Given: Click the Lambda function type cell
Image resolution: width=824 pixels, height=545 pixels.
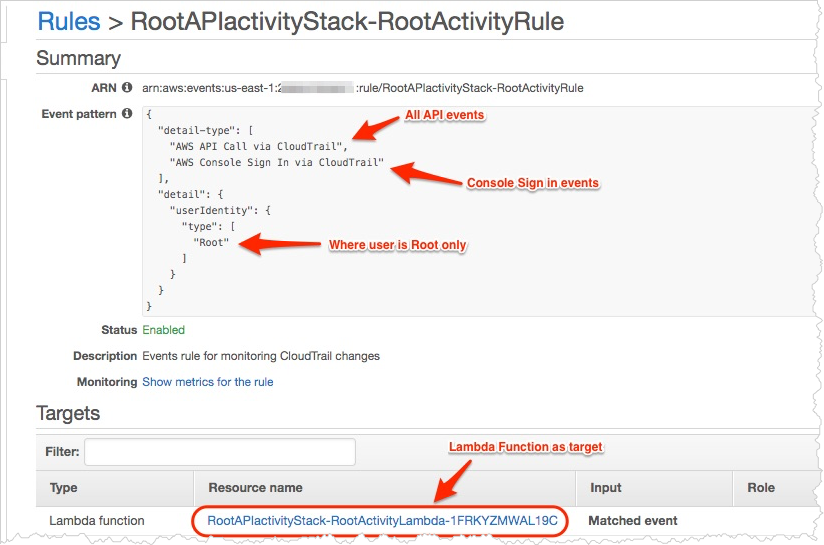Looking at the screenshot, I should pos(97,521).
